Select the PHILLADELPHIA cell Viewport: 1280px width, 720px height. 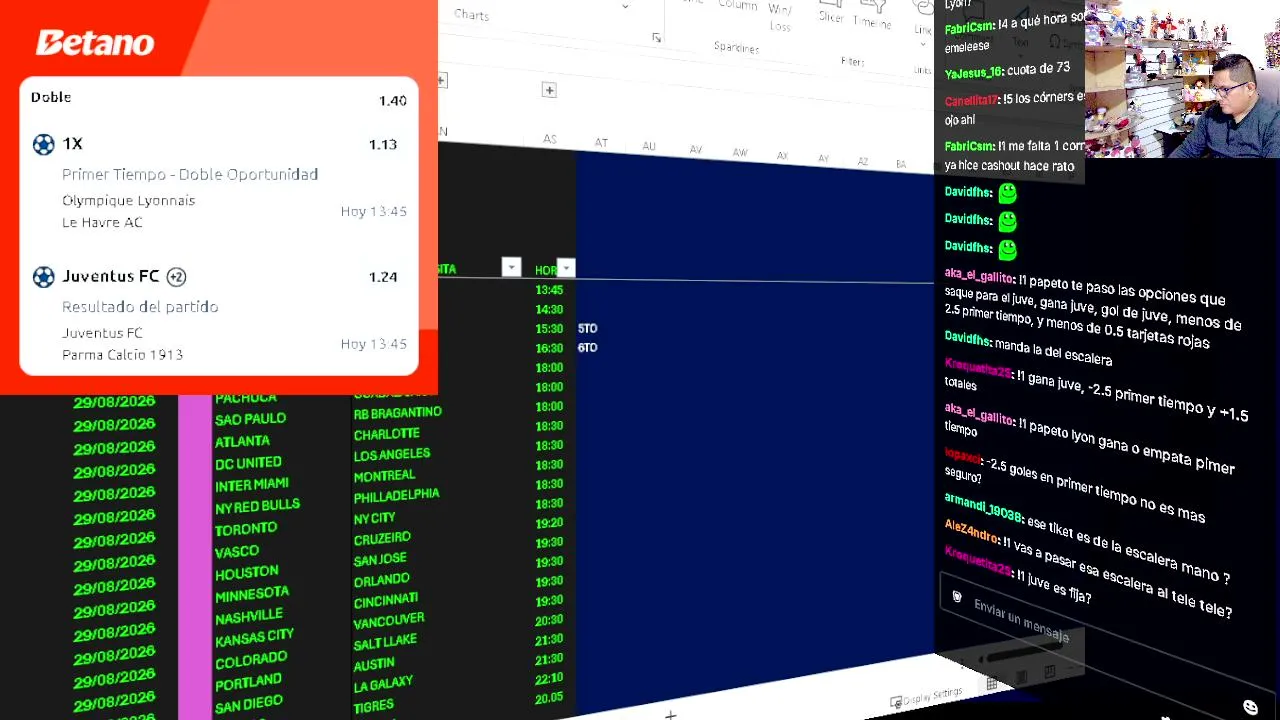click(396, 496)
